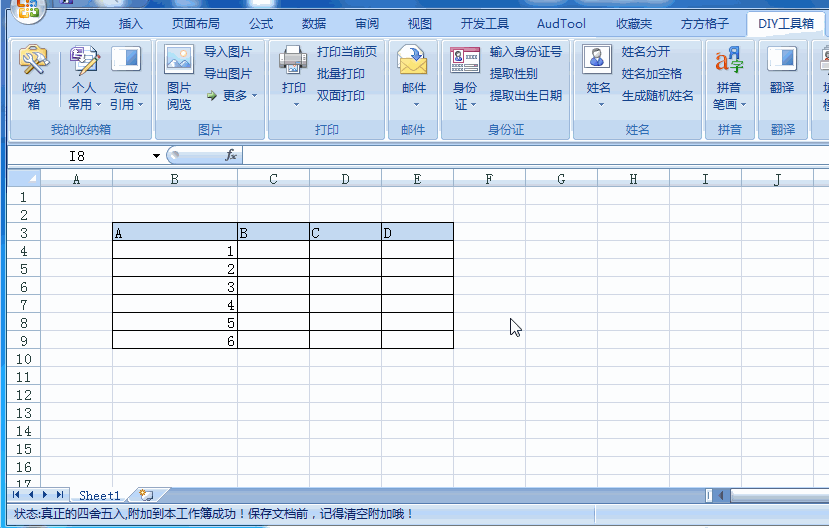Open the 邮件 mail envelope icon
Viewport: 829px width, 528px height.
pos(413,62)
